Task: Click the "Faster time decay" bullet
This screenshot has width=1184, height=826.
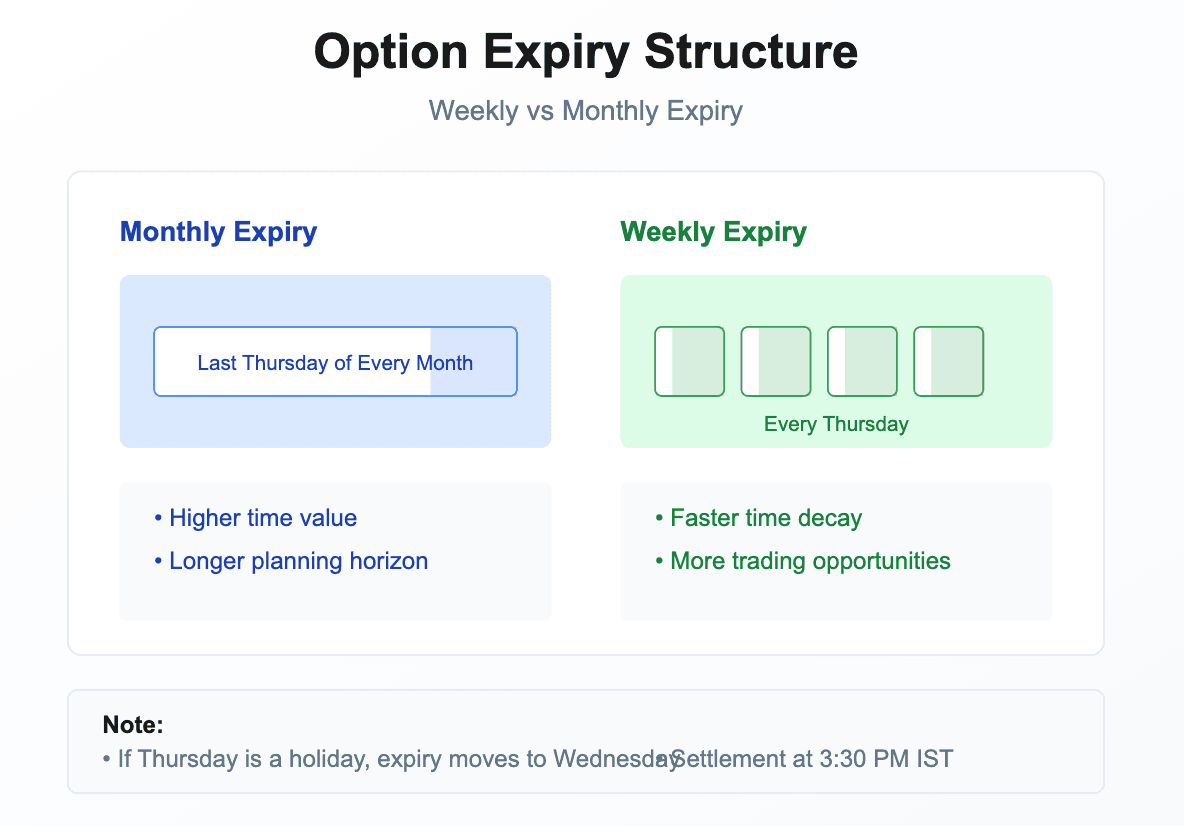Action: pos(758,518)
